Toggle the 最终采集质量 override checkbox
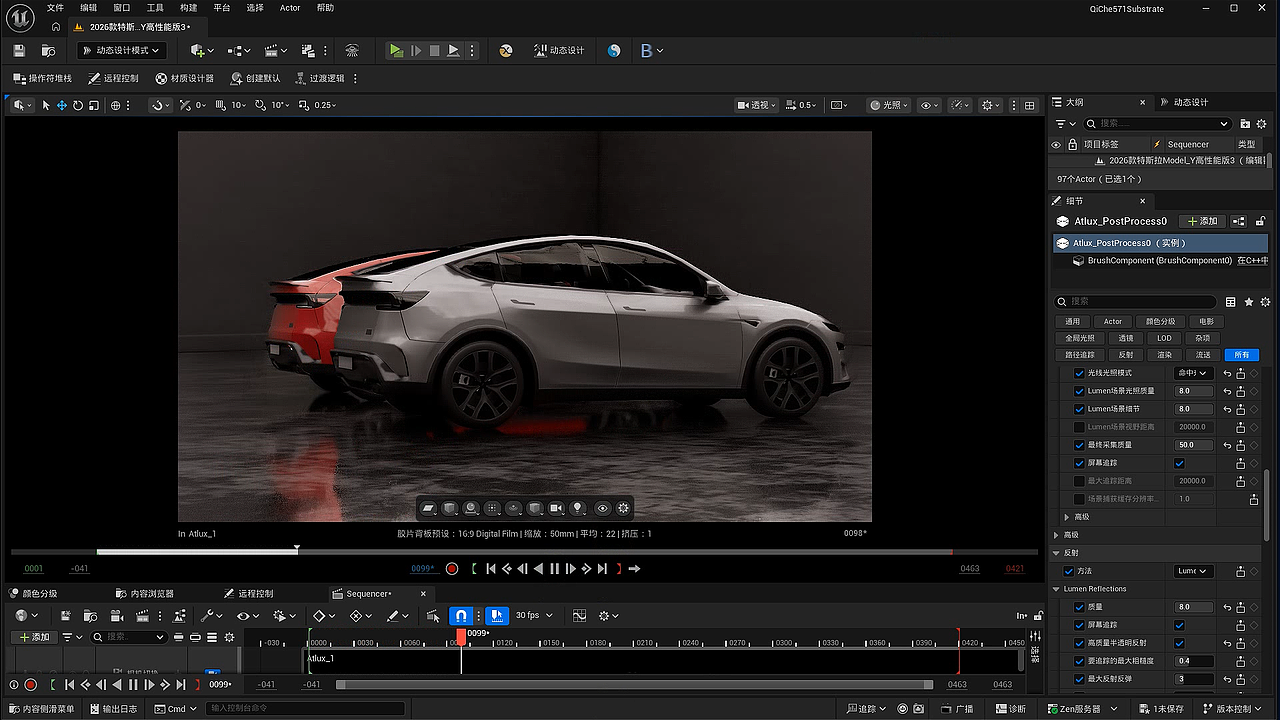This screenshot has height=720, width=1280. [x=1079, y=445]
